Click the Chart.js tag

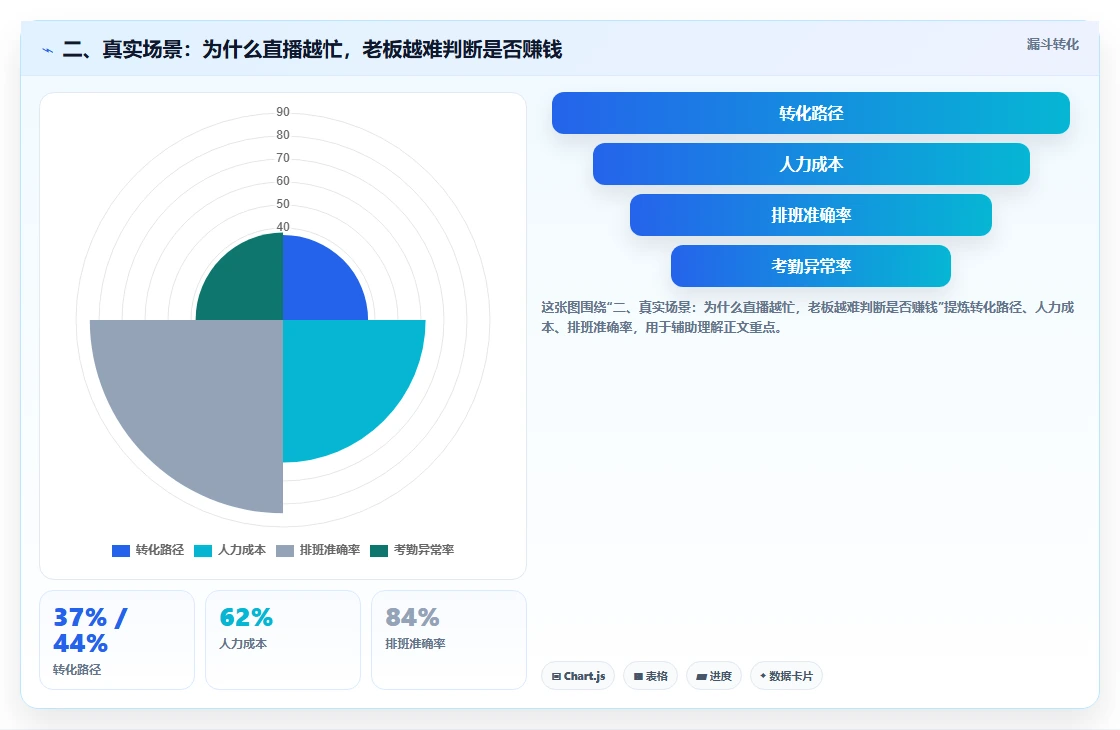(578, 676)
